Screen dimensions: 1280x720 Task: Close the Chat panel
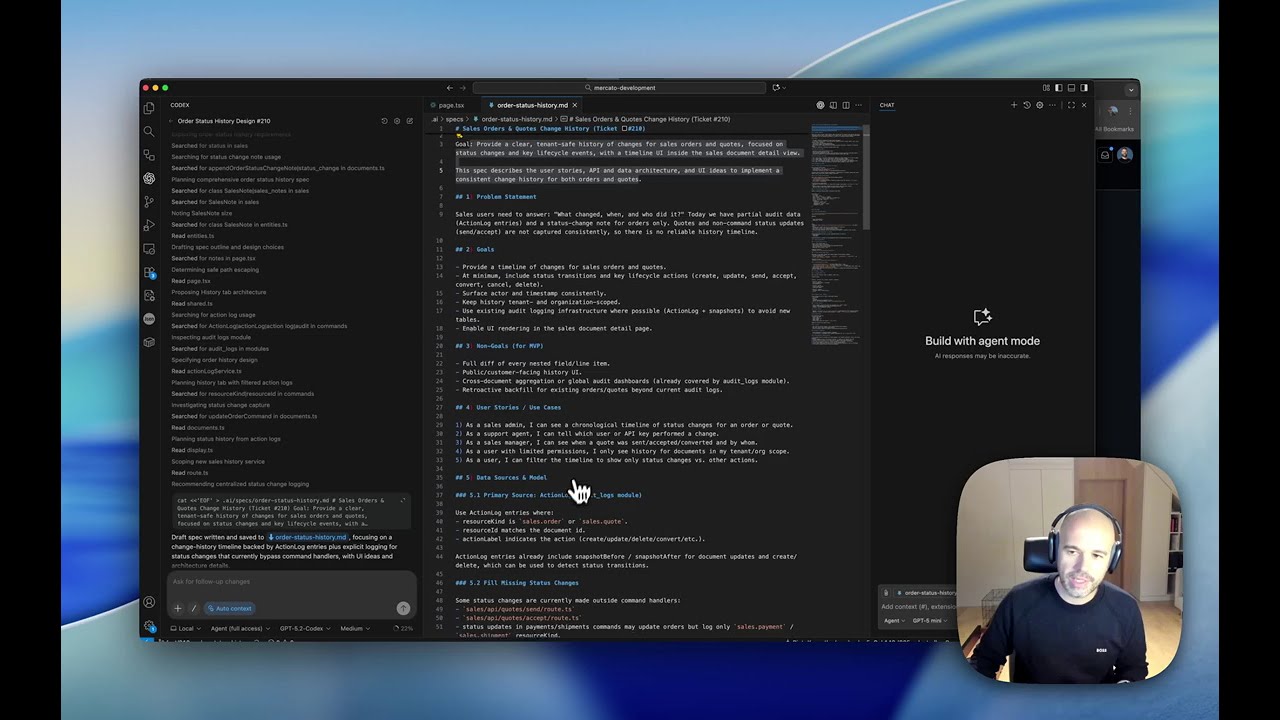[1084, 105]
